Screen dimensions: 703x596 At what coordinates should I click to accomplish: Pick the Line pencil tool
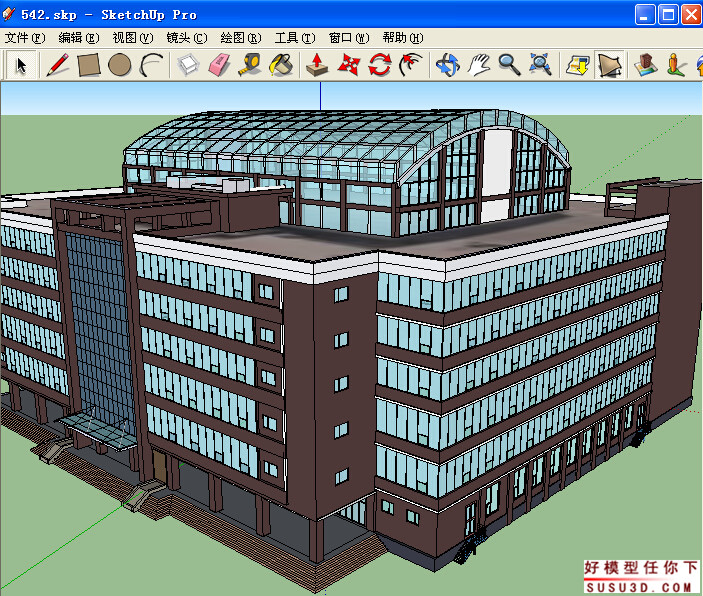tap(58, 65)
